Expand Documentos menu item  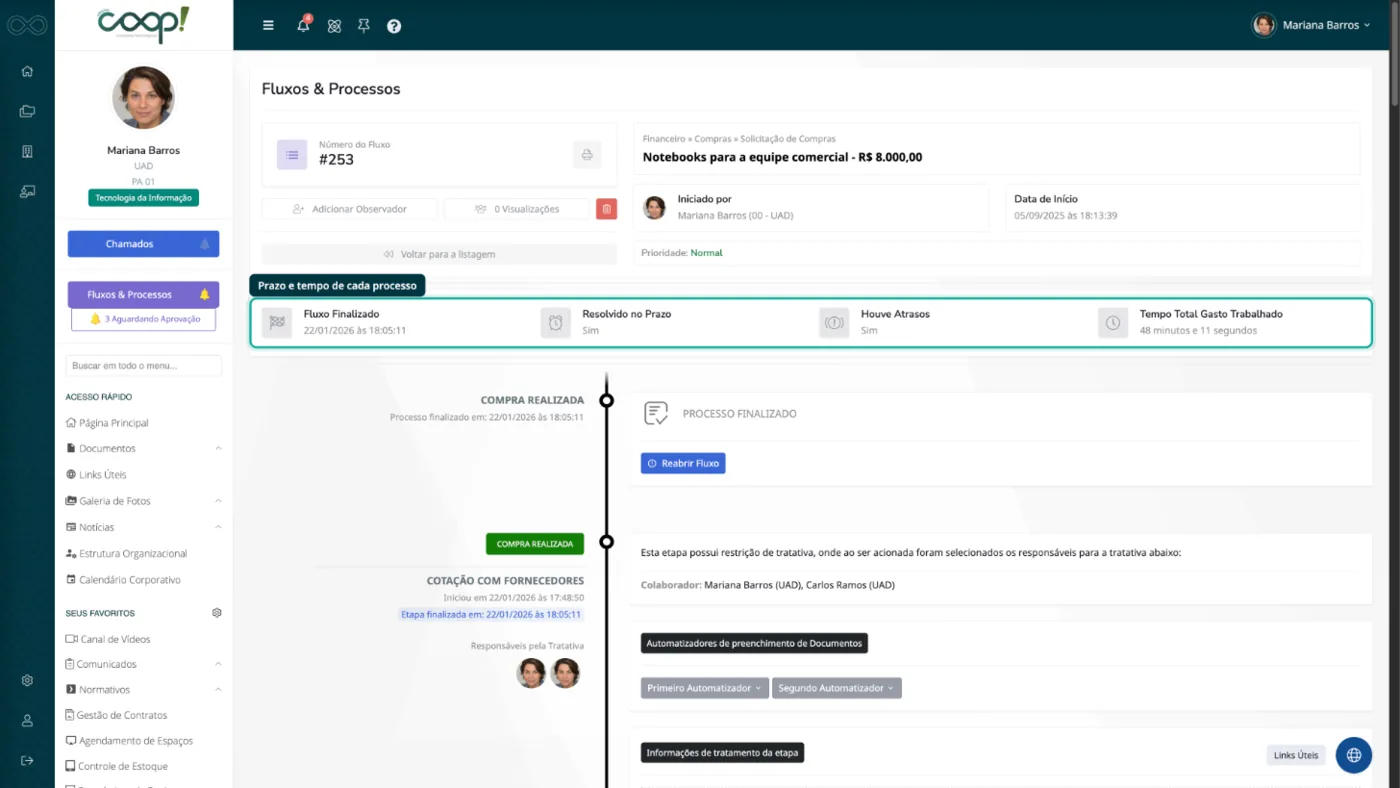(x=144, y=449)
